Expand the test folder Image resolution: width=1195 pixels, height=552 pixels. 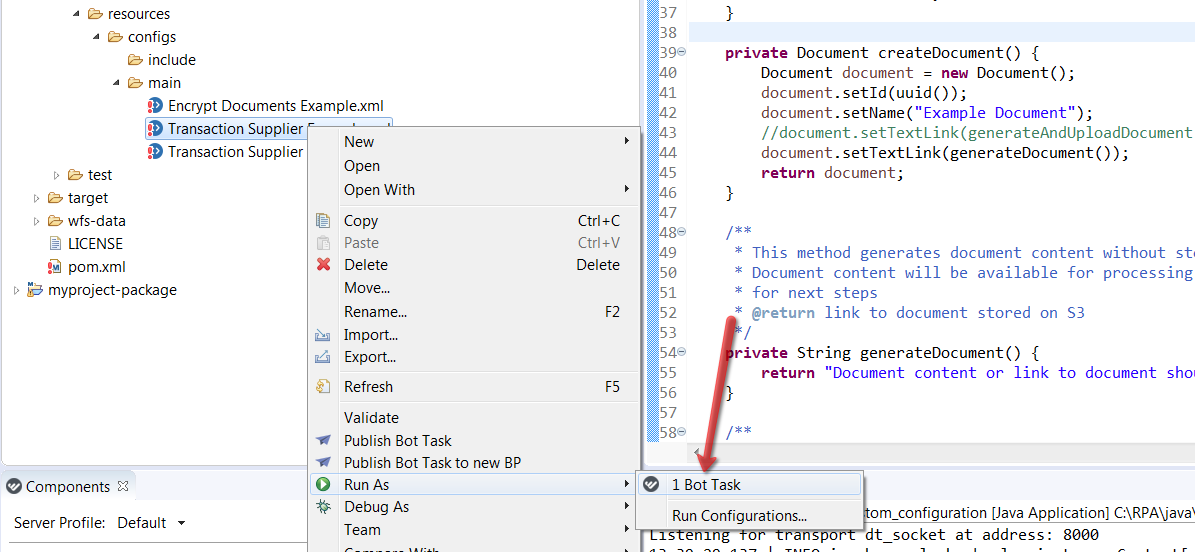pyautogui.click(x=56, y=175)
